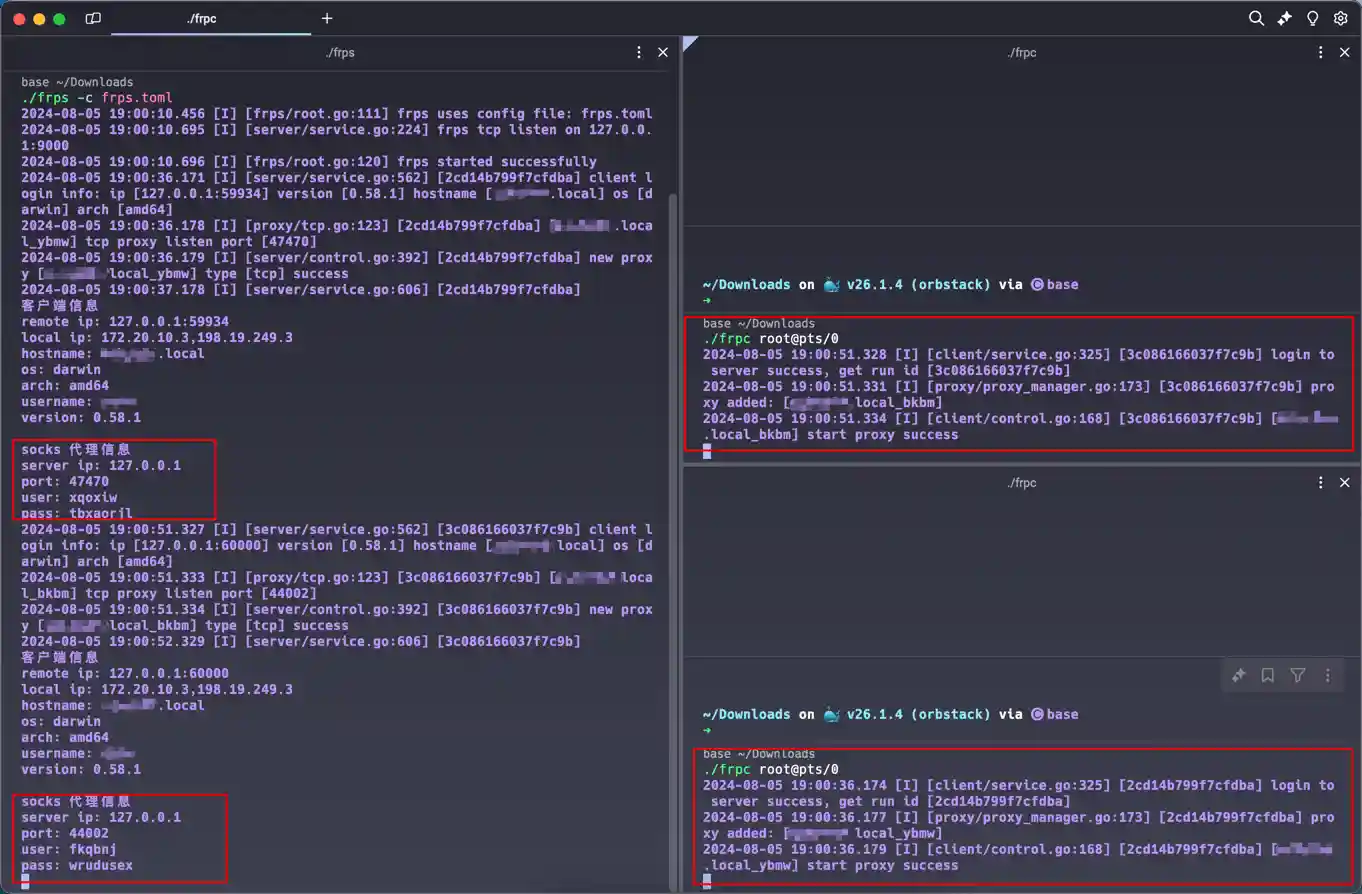Image resolution: width=1362 pixels, height=894 pixels.
Task: Click the bookmark icon in block toolbar
Action: coord(1267,676)
